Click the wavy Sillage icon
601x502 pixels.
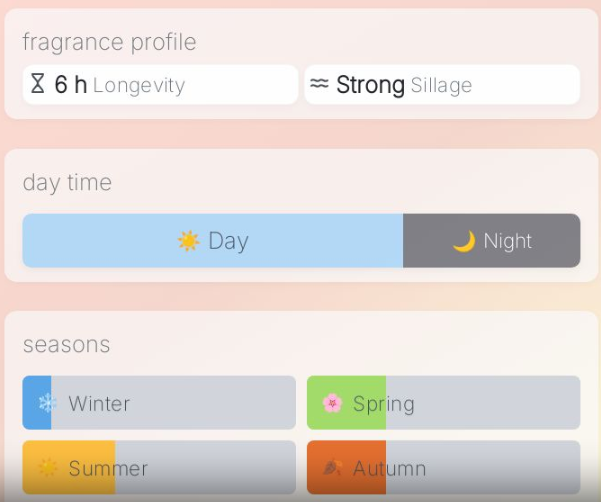(319, 85)
